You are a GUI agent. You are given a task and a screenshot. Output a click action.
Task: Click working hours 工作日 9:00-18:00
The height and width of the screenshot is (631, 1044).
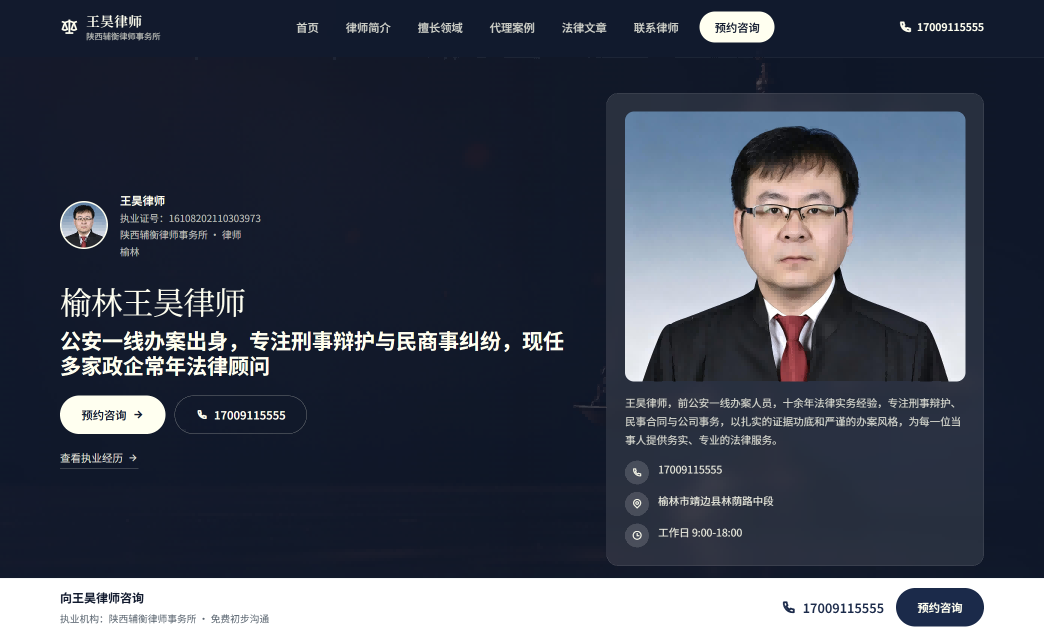(x=700, y=532)
